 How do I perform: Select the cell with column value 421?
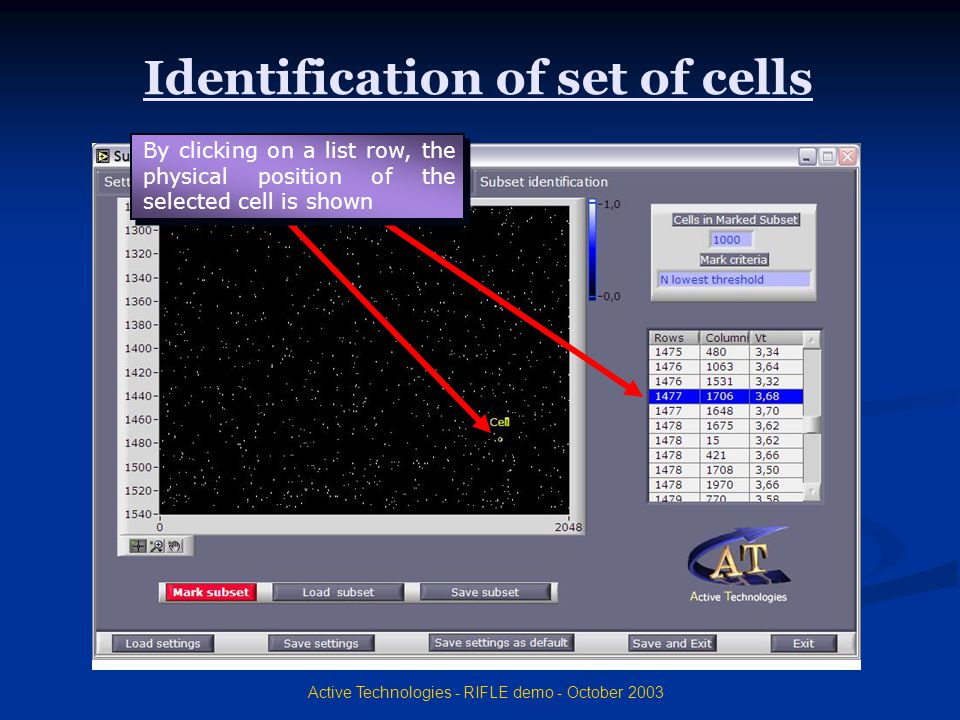pos(725,455)
